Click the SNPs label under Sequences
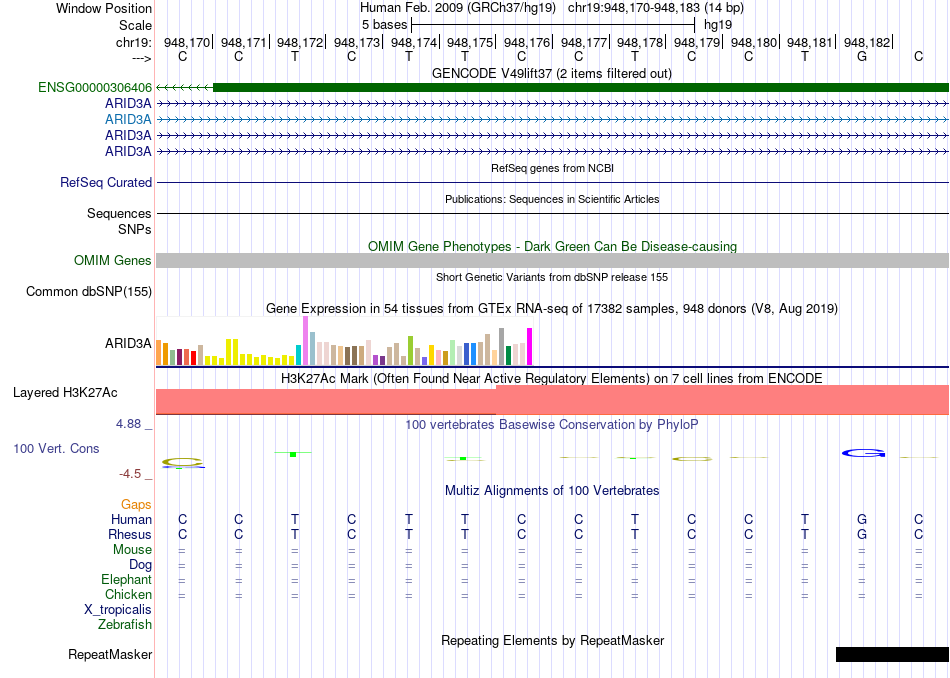950x678 pixels. pyautogui.click(x=135, y=230)
